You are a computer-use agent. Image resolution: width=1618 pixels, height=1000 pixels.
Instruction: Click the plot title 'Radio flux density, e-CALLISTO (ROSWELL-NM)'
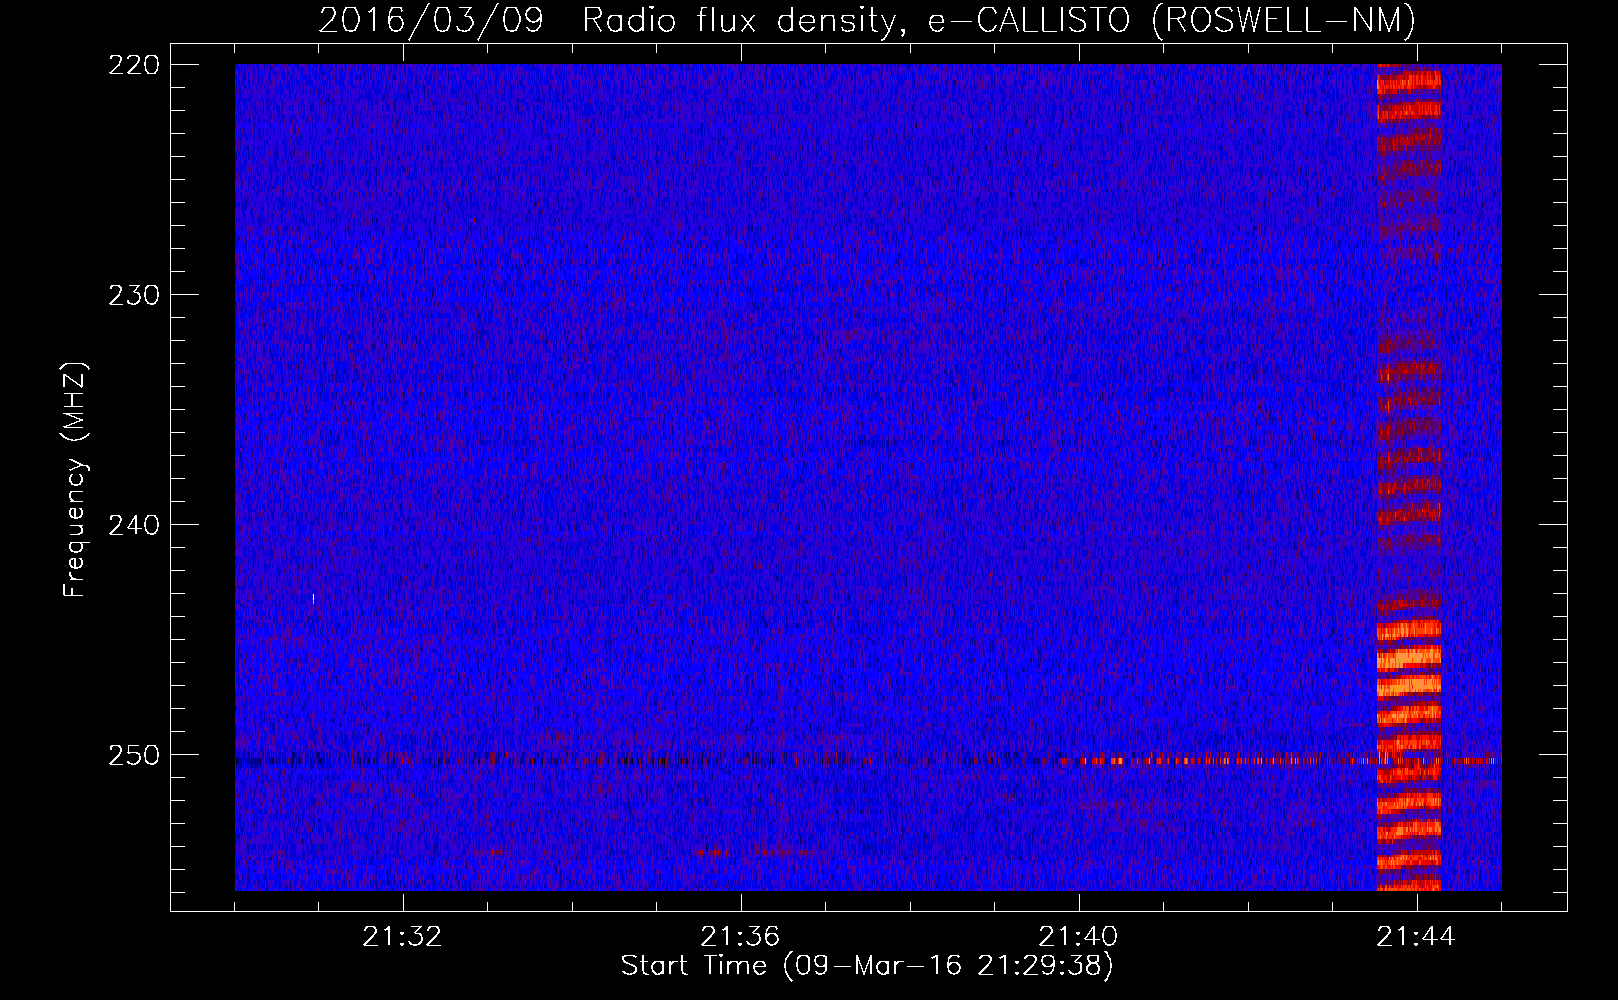(999, 20)
